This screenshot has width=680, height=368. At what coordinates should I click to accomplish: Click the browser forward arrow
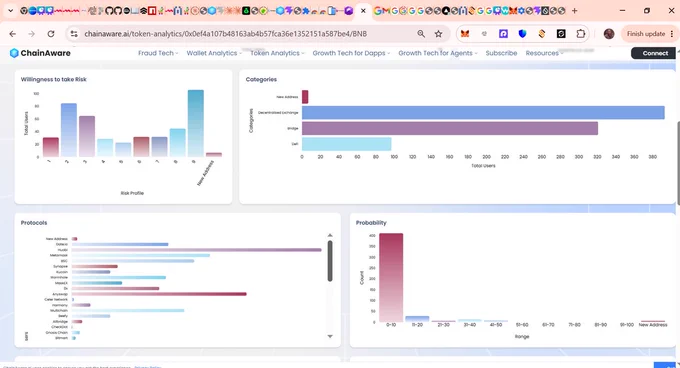31,34
